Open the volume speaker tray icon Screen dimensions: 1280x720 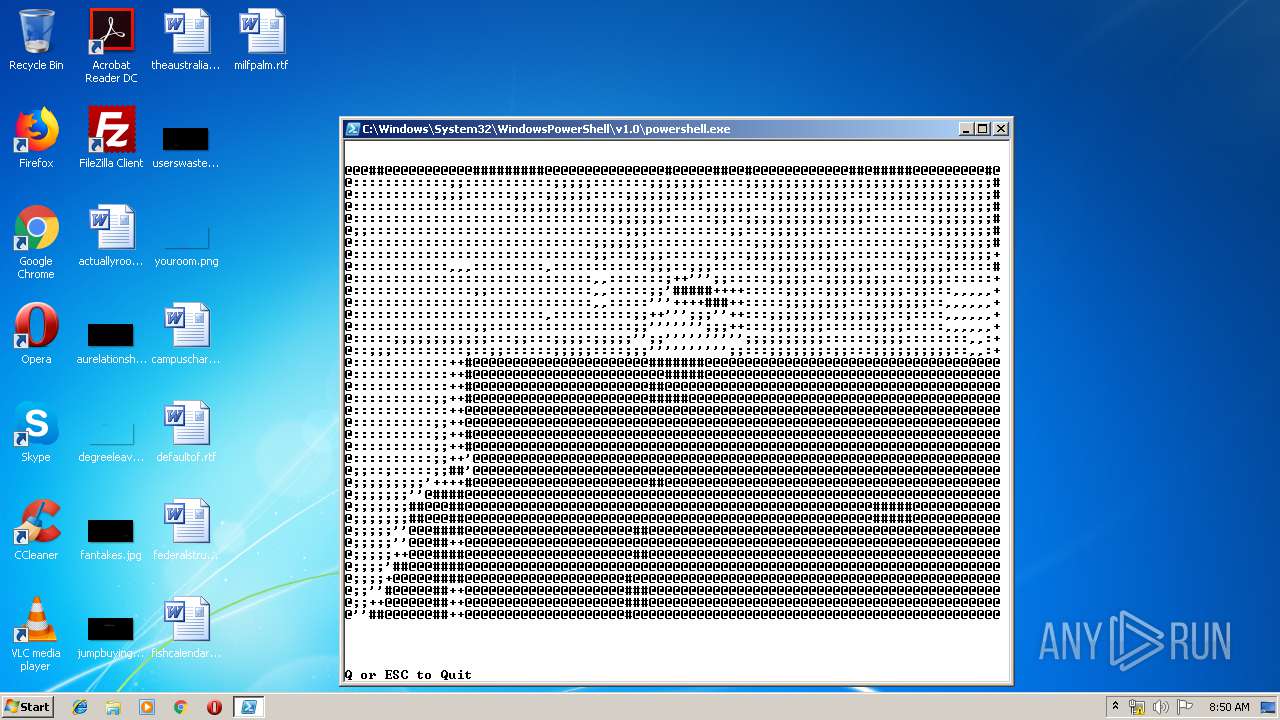(1160, 707)
